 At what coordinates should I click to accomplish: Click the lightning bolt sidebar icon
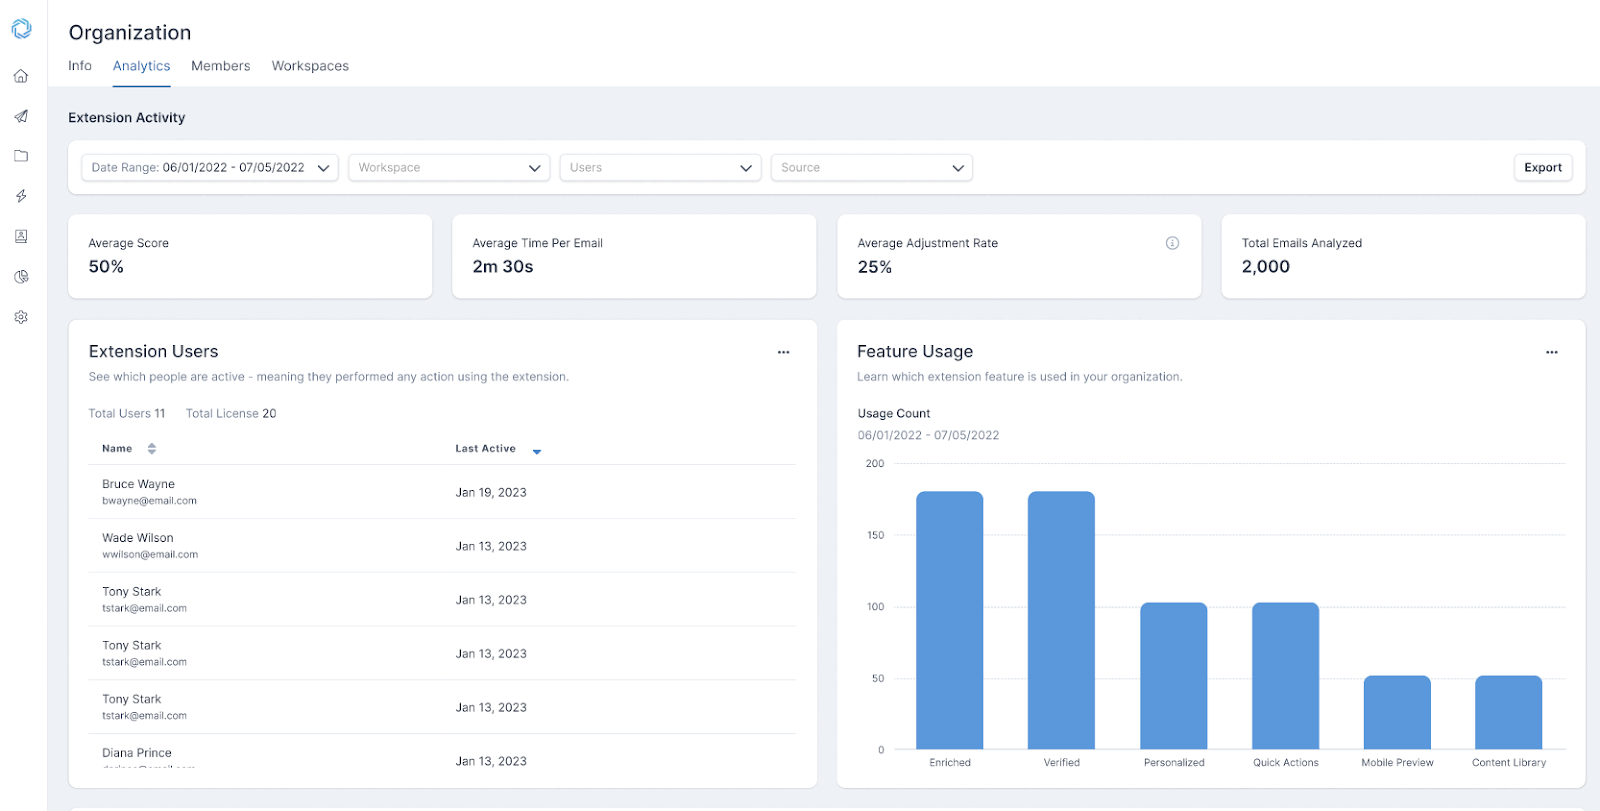(21, 196)
